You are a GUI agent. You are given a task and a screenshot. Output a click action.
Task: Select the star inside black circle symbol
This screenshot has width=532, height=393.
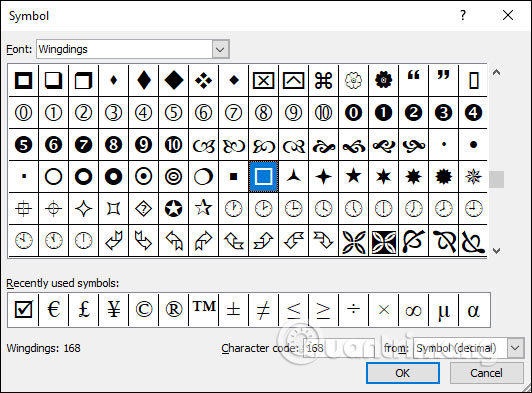pos(173,208)
